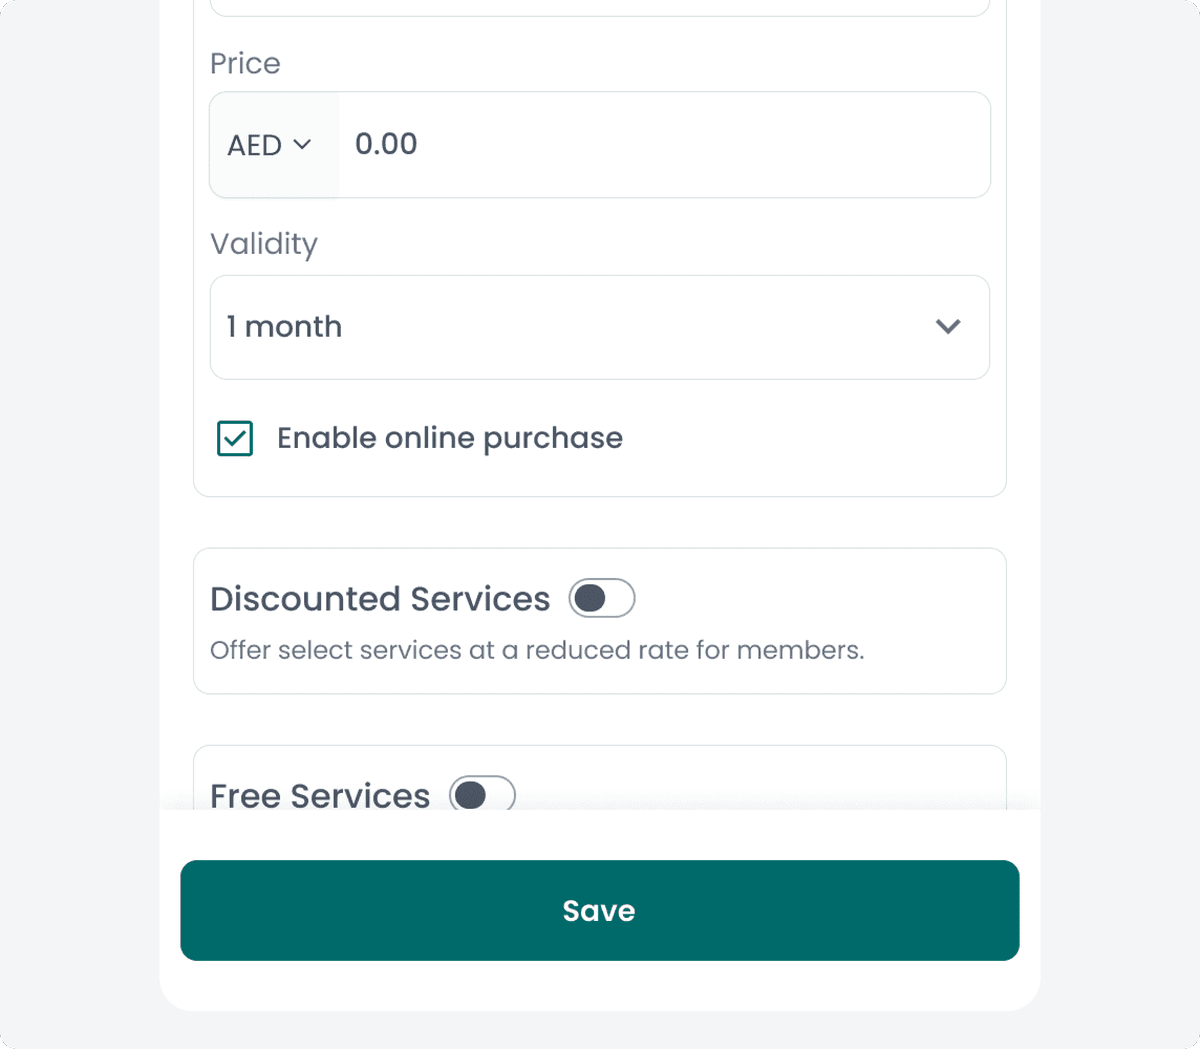Turn on the Free Services toggle
The image size is (1200, 1049).
click(481, 794)
